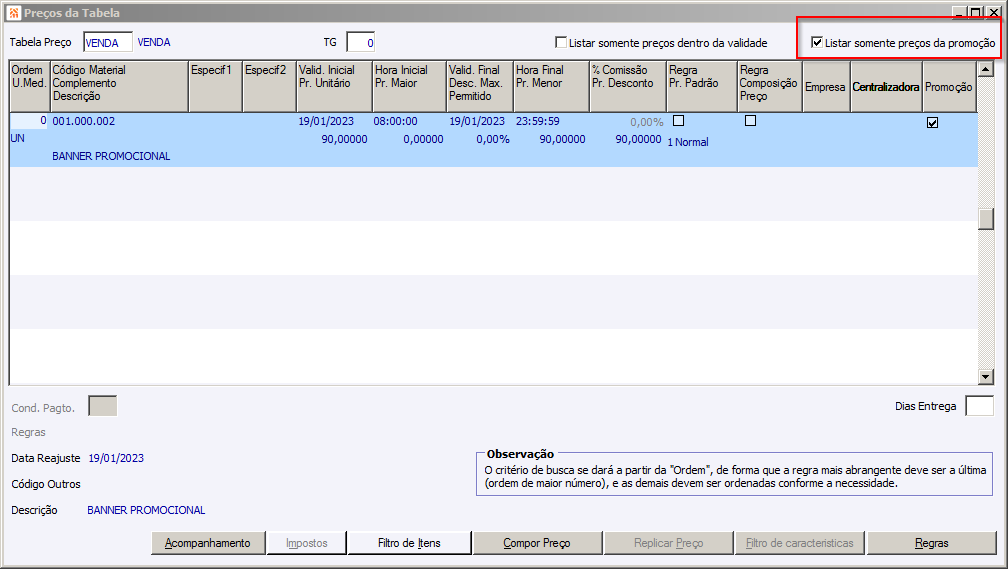This screenshot has width=1008, height=569.
Task: Click the Valid. Final column header
Action: [x=480, y=87]
